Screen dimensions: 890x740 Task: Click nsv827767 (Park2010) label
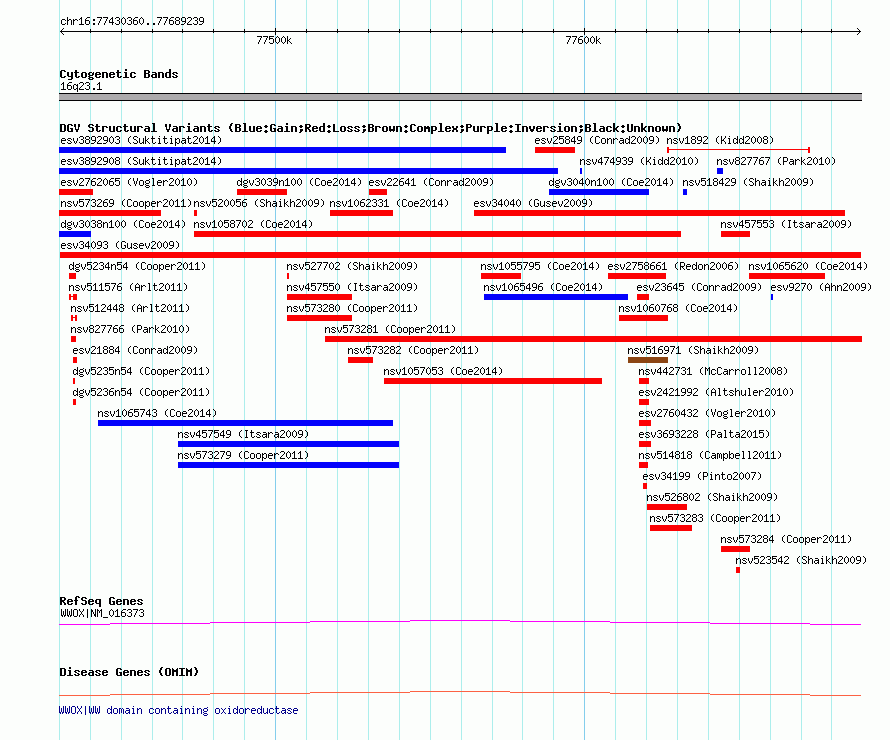click(x=776, y=161)
